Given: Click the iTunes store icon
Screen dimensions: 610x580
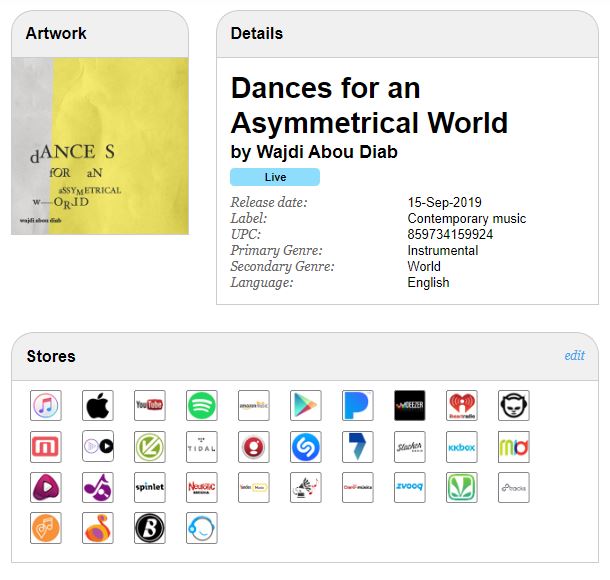Looking at the screenshot, I should (46, 405).
